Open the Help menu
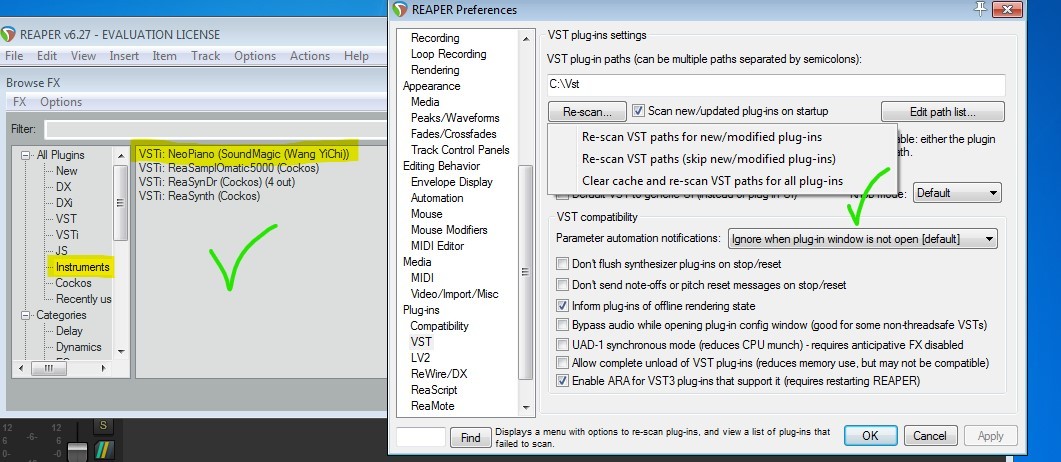Screen dimensions: 1061x462 point(356,56)
